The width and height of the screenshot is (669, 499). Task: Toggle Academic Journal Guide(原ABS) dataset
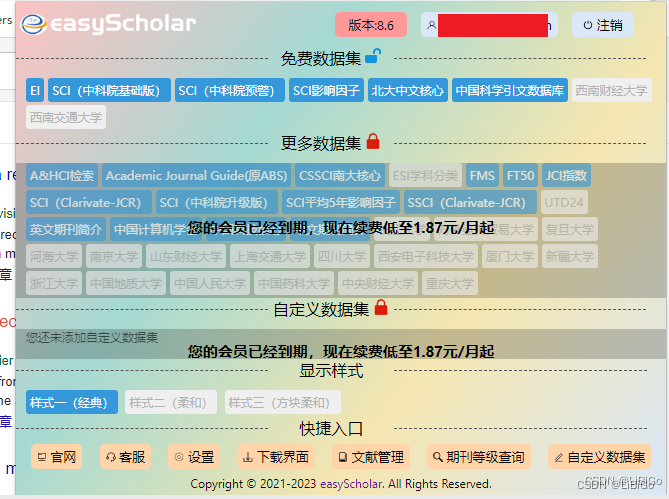click(196, 175)
